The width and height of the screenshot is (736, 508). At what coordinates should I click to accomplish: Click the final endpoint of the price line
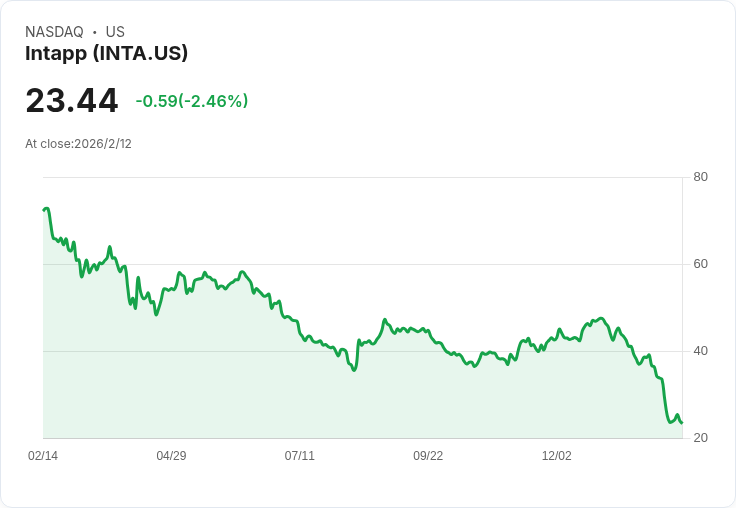click(x=682, y=423)
